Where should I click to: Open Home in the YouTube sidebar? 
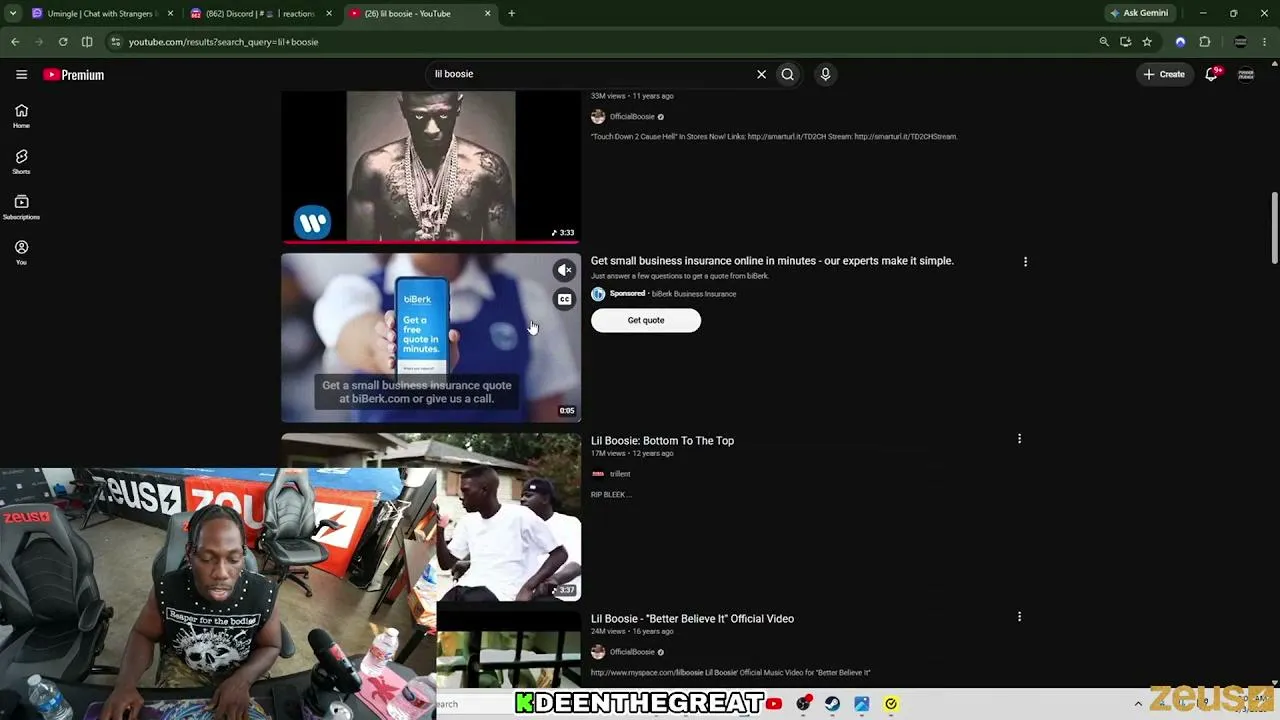[21, 116]
